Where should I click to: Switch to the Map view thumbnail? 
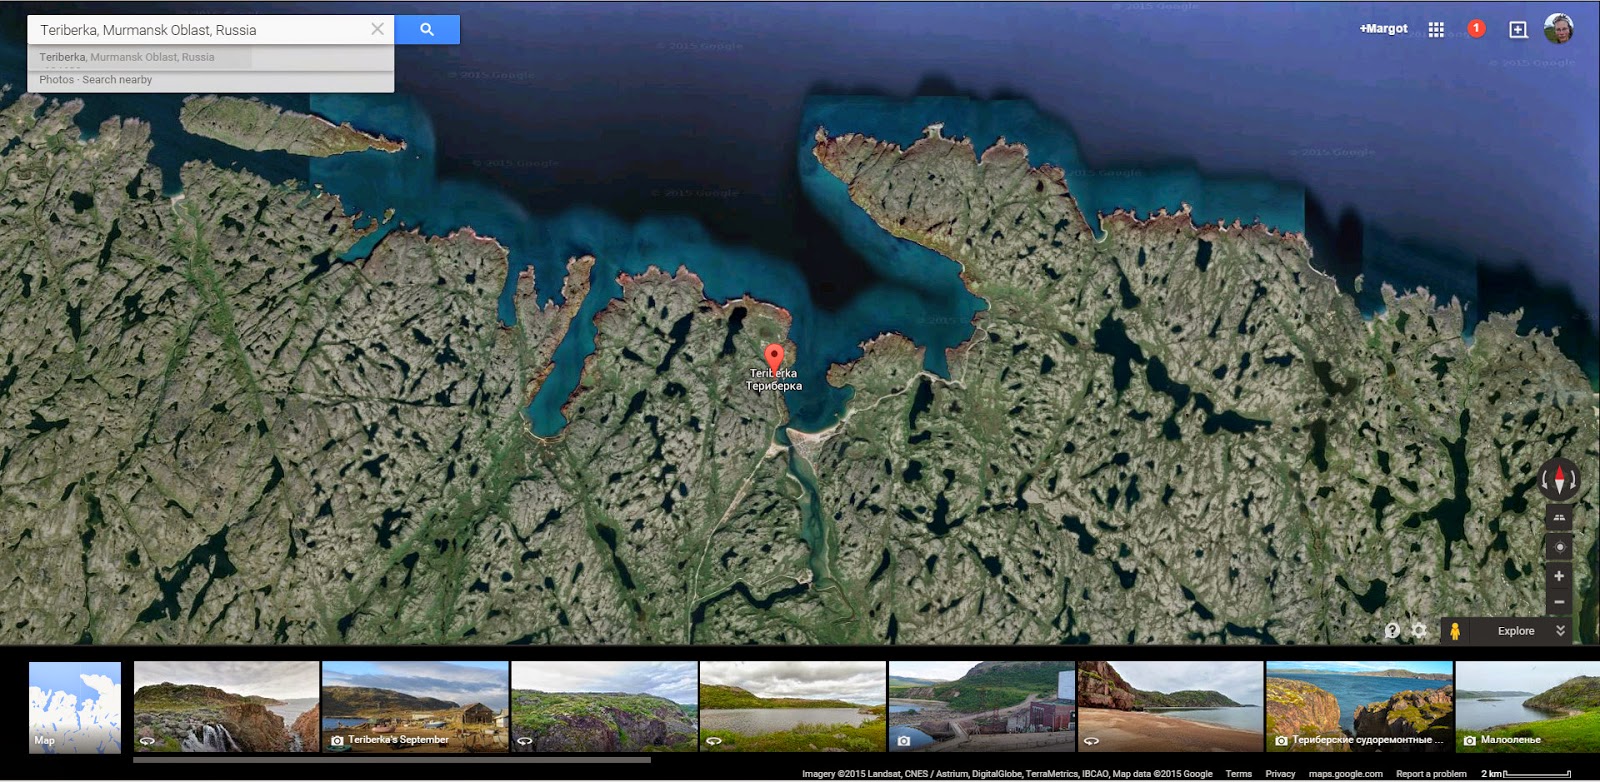tap(75, 707)
